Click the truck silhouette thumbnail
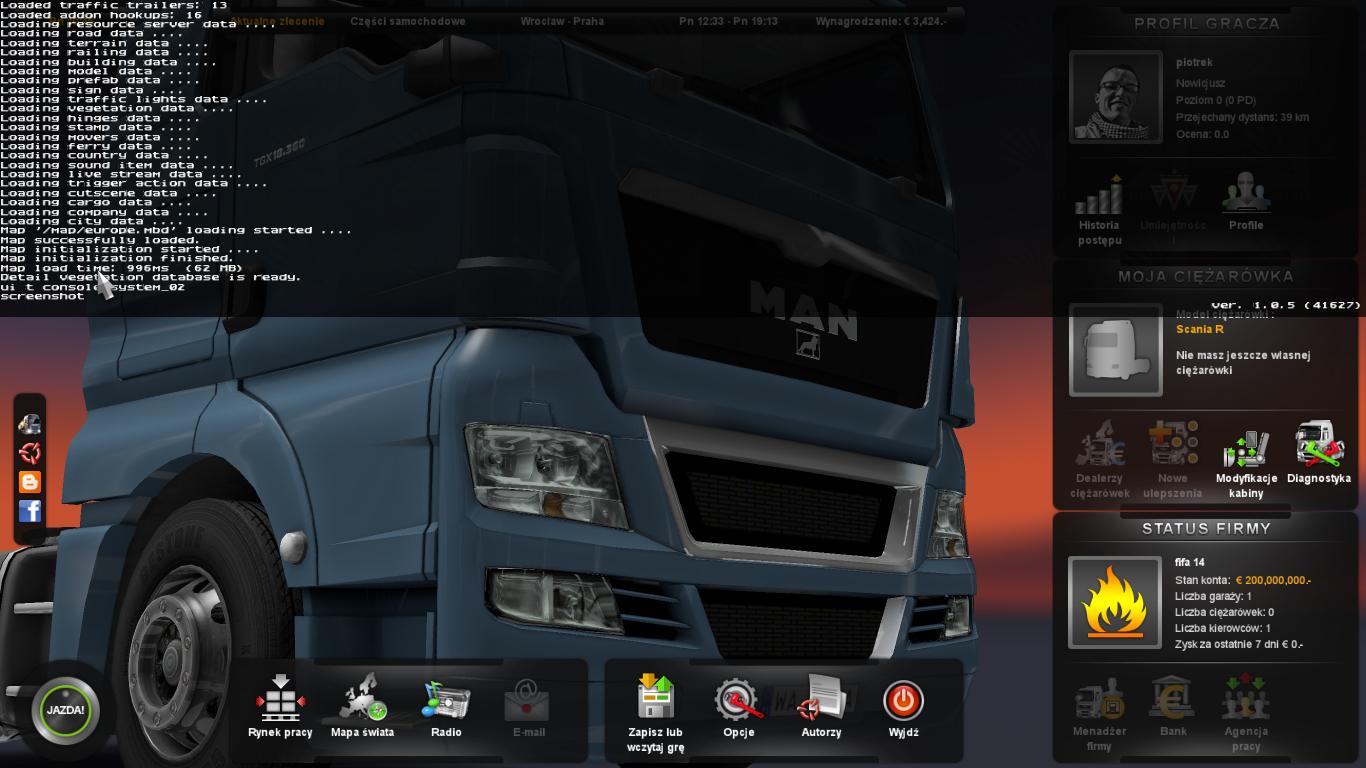1366x768 pixels. 1115,350
